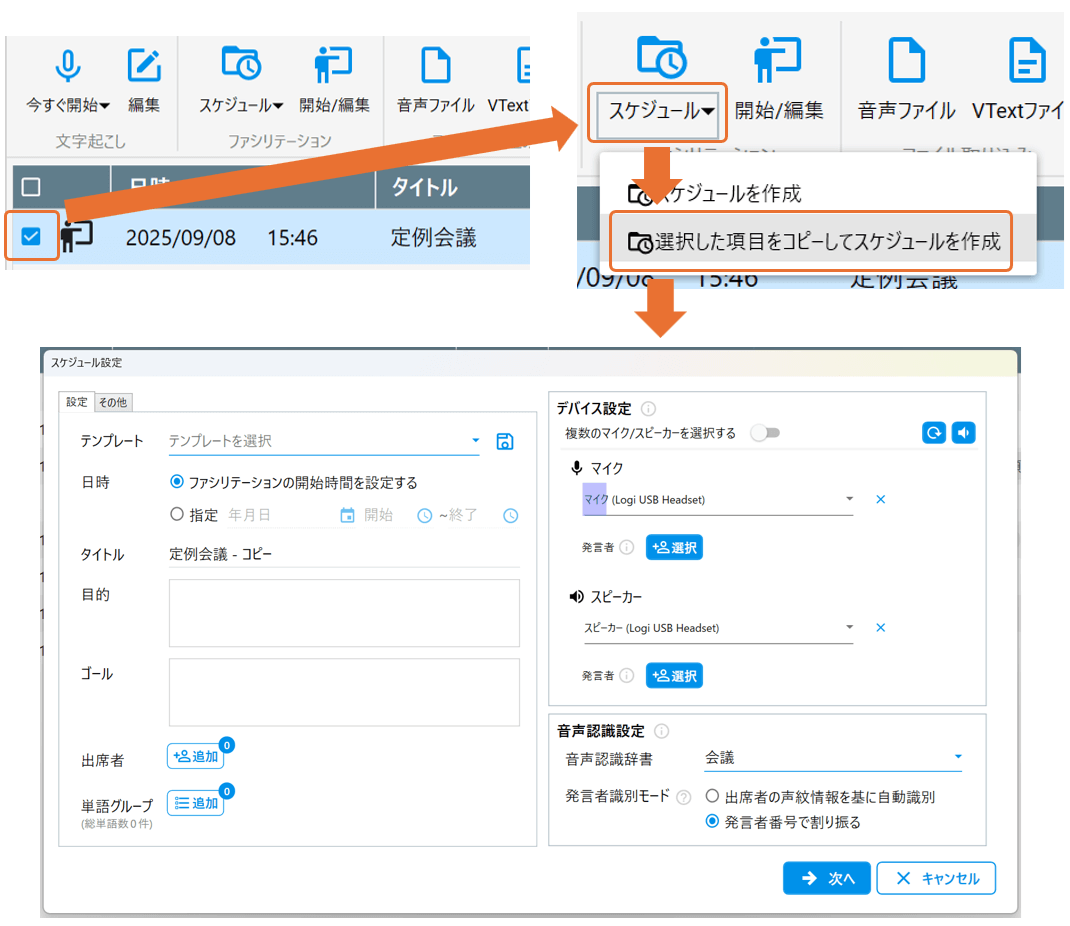The width and height of the screenshot is (1070, 926).
Task: Click inside the 目的 text field
Action: click(344, 613)
